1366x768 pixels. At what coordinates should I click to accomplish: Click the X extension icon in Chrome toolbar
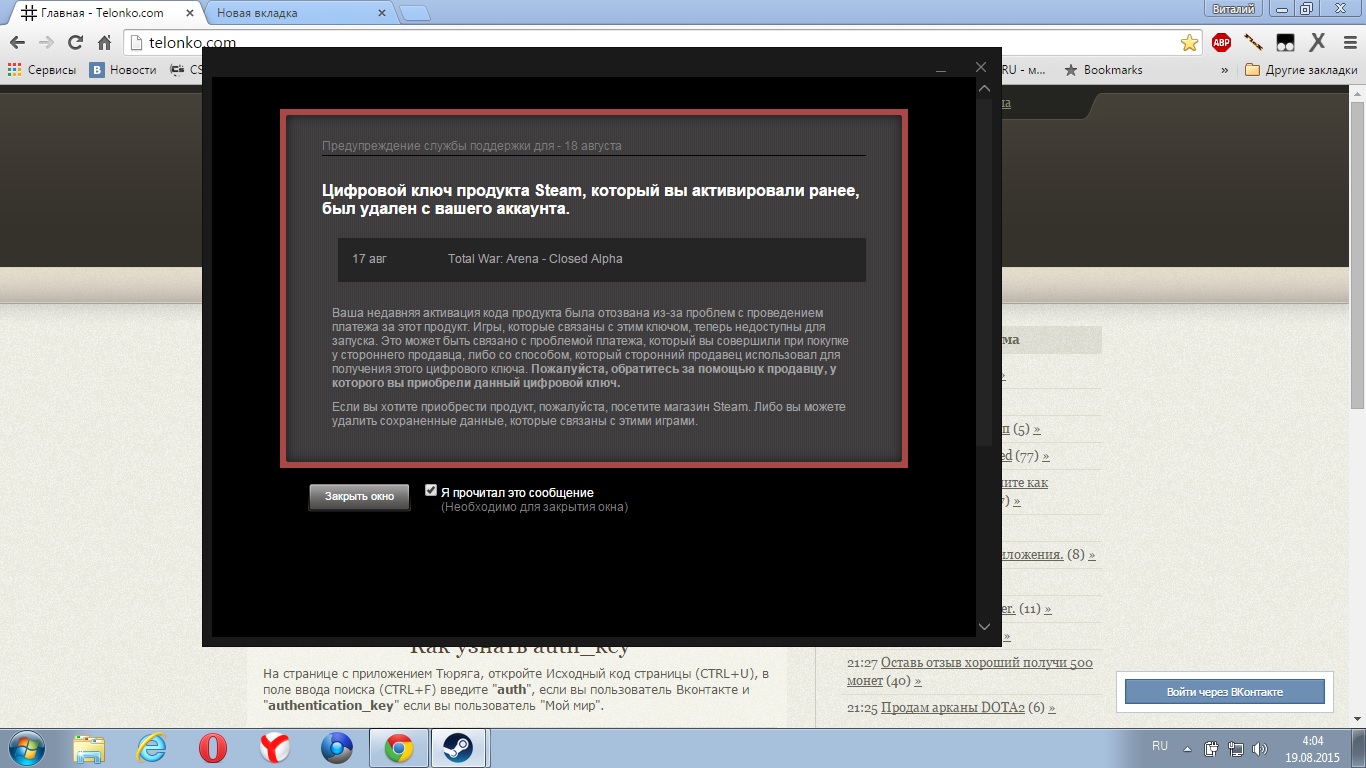(x=1318, y=42)
